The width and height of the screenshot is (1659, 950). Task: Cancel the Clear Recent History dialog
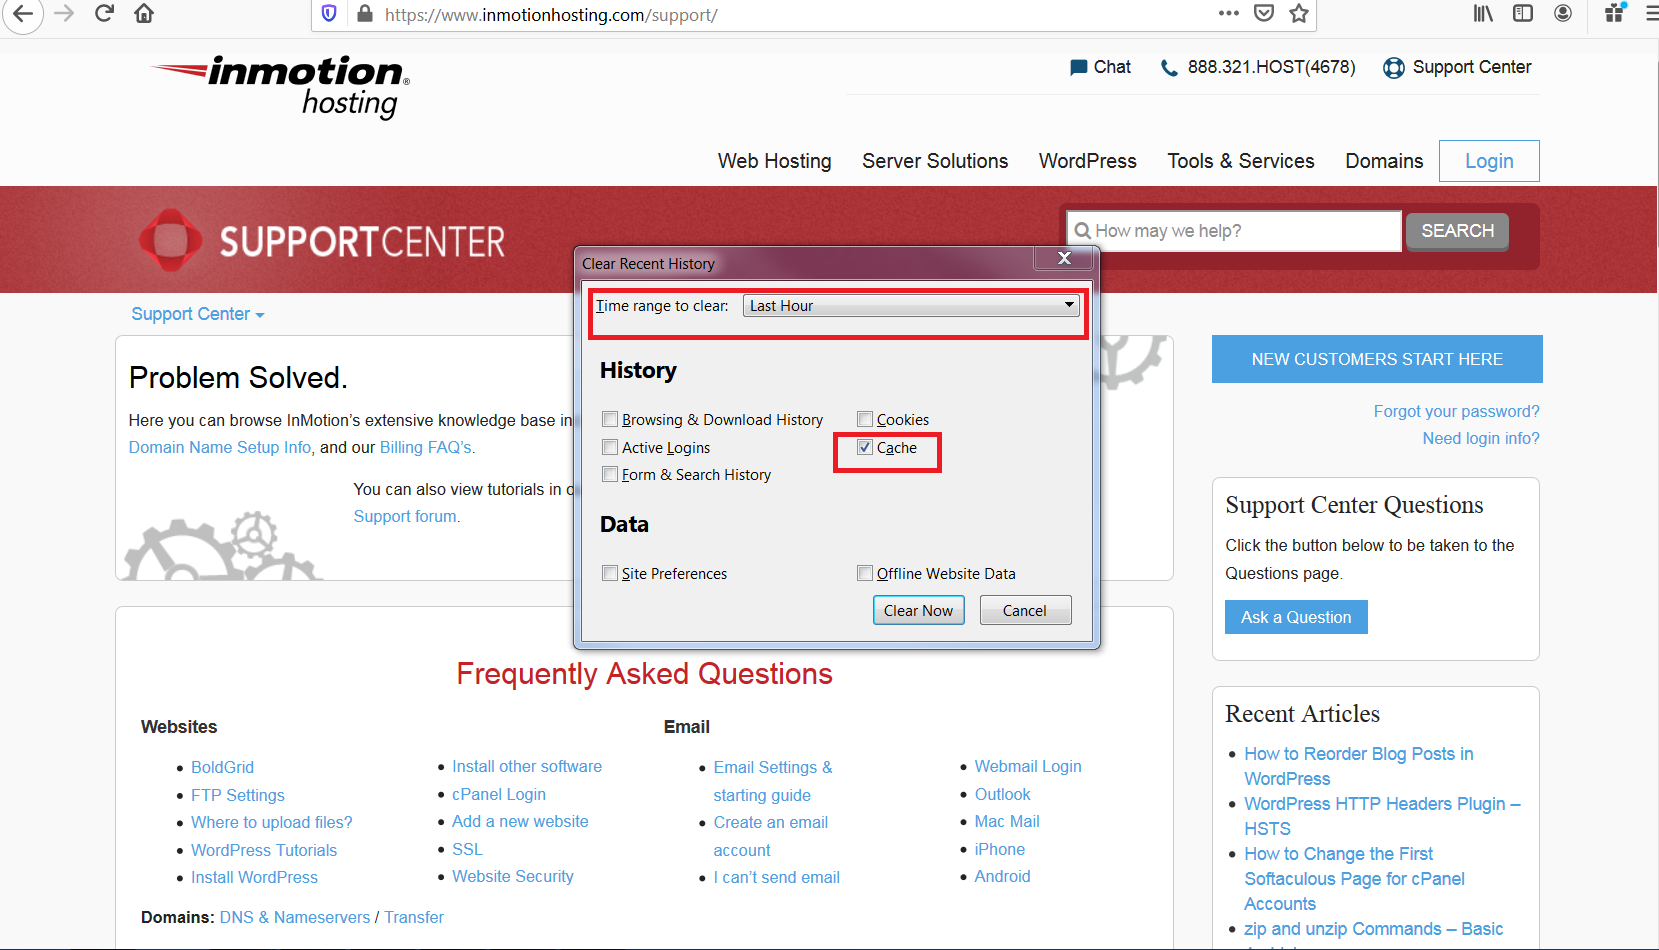click(x=1025, y=610)
